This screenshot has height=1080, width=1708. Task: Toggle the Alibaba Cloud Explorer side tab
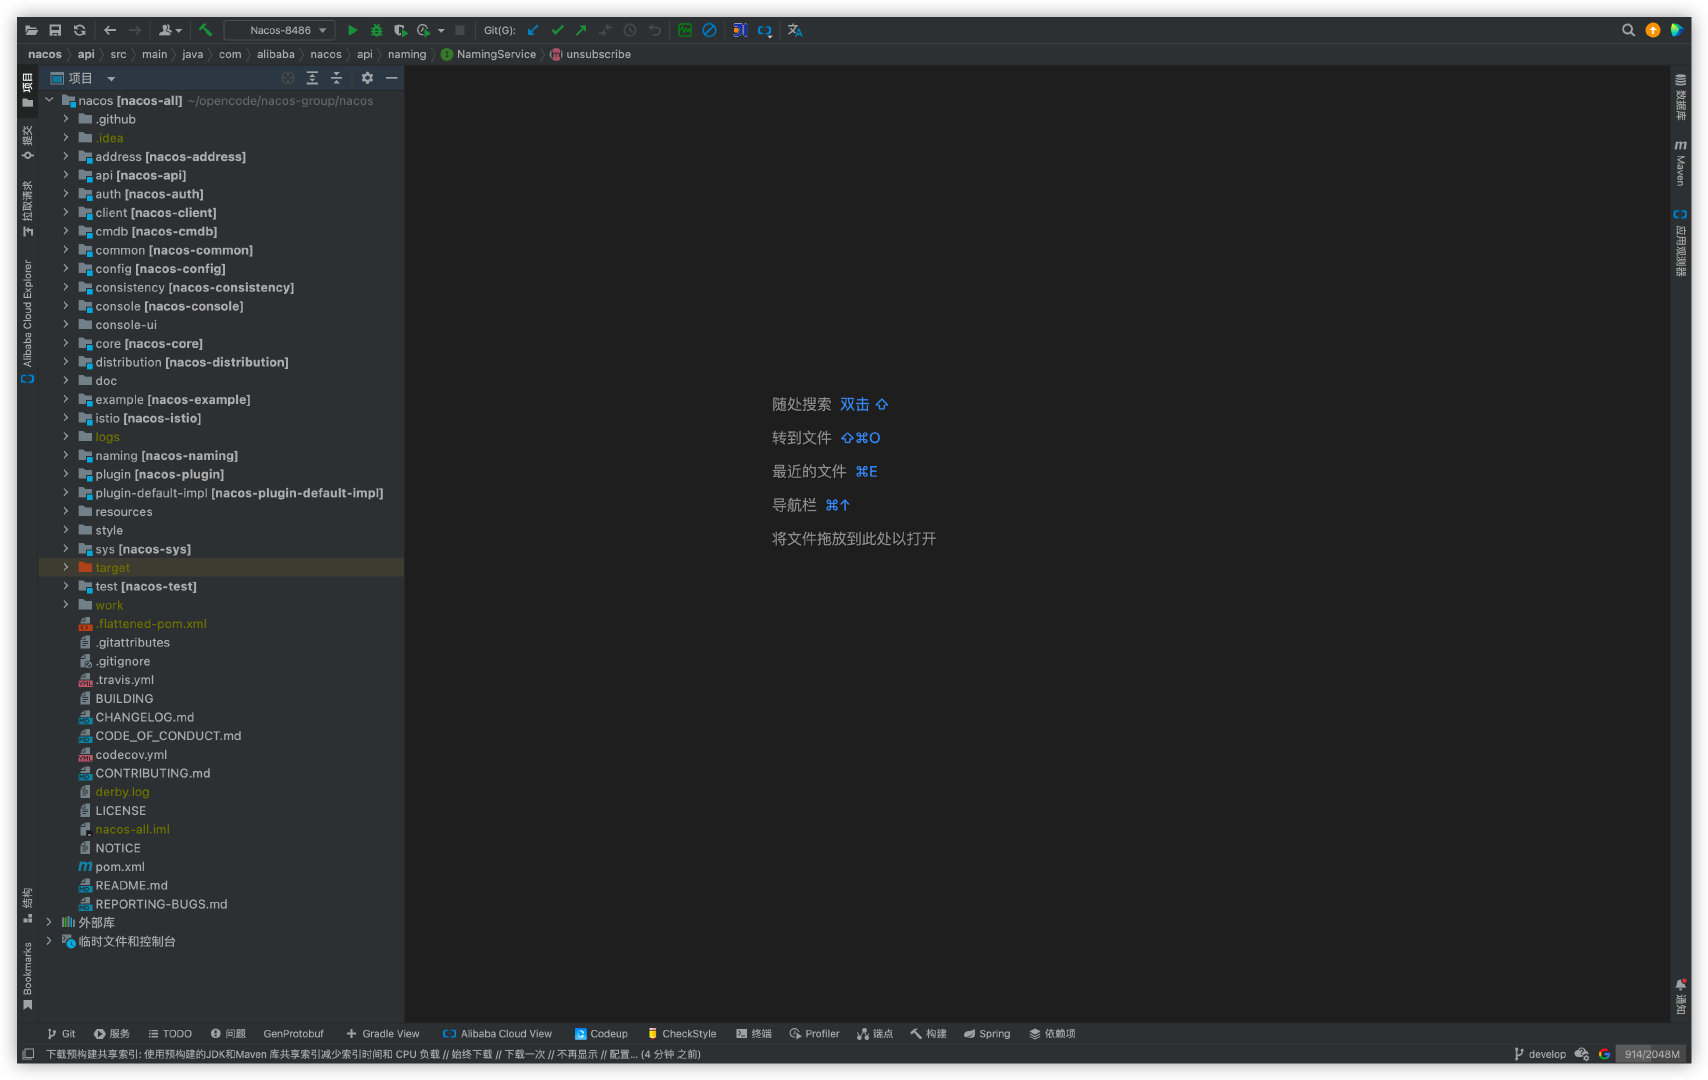[27, 321]
